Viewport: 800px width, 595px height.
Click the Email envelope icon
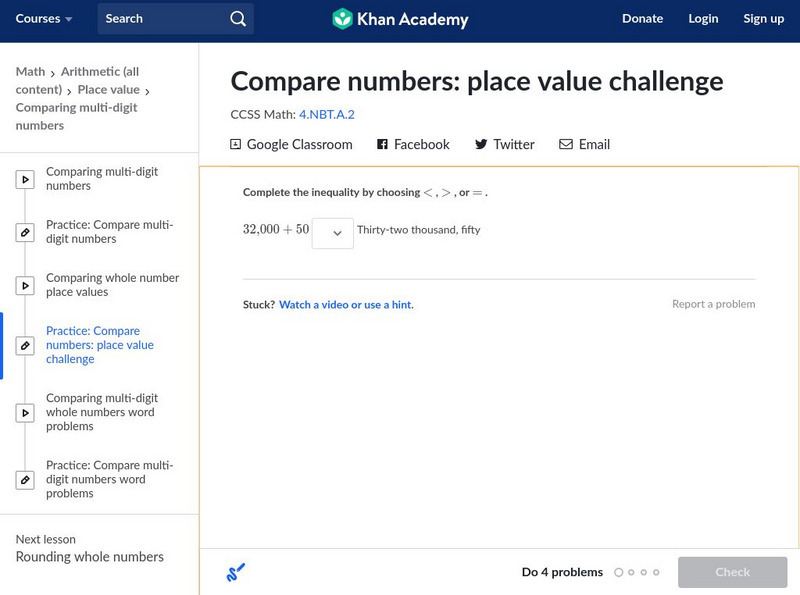click(566, 144)
